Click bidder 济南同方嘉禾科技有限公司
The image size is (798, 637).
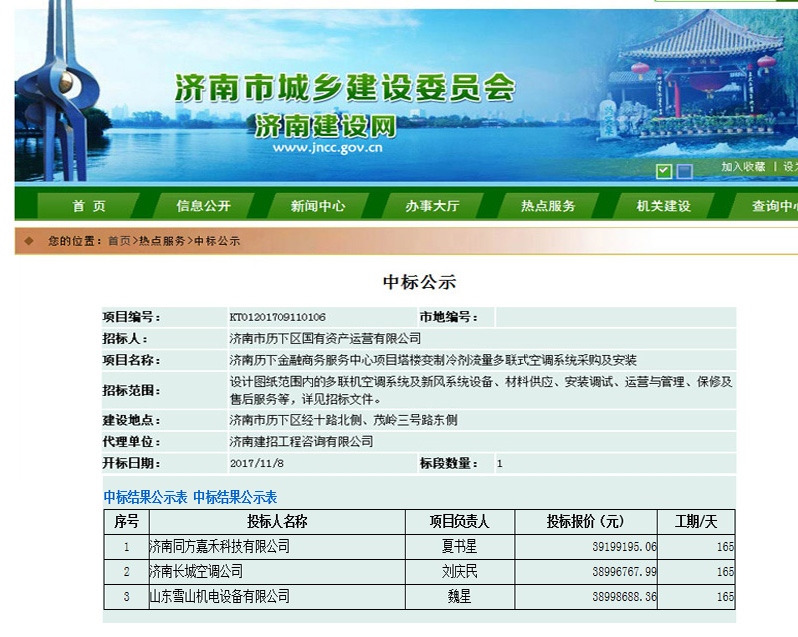[219, 546]
